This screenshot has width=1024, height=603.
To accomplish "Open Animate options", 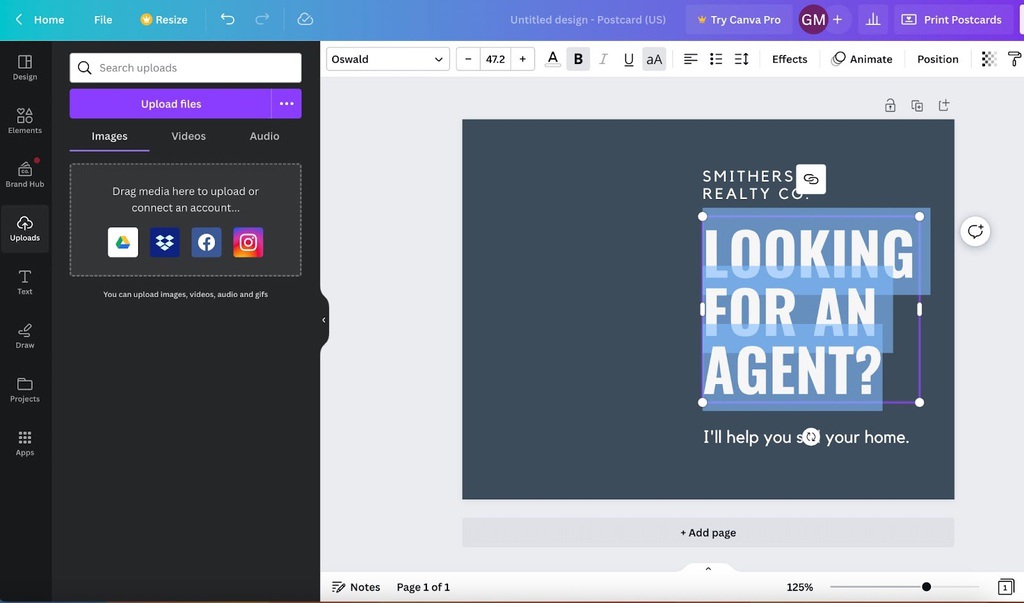I will click(x=861, y=59).
